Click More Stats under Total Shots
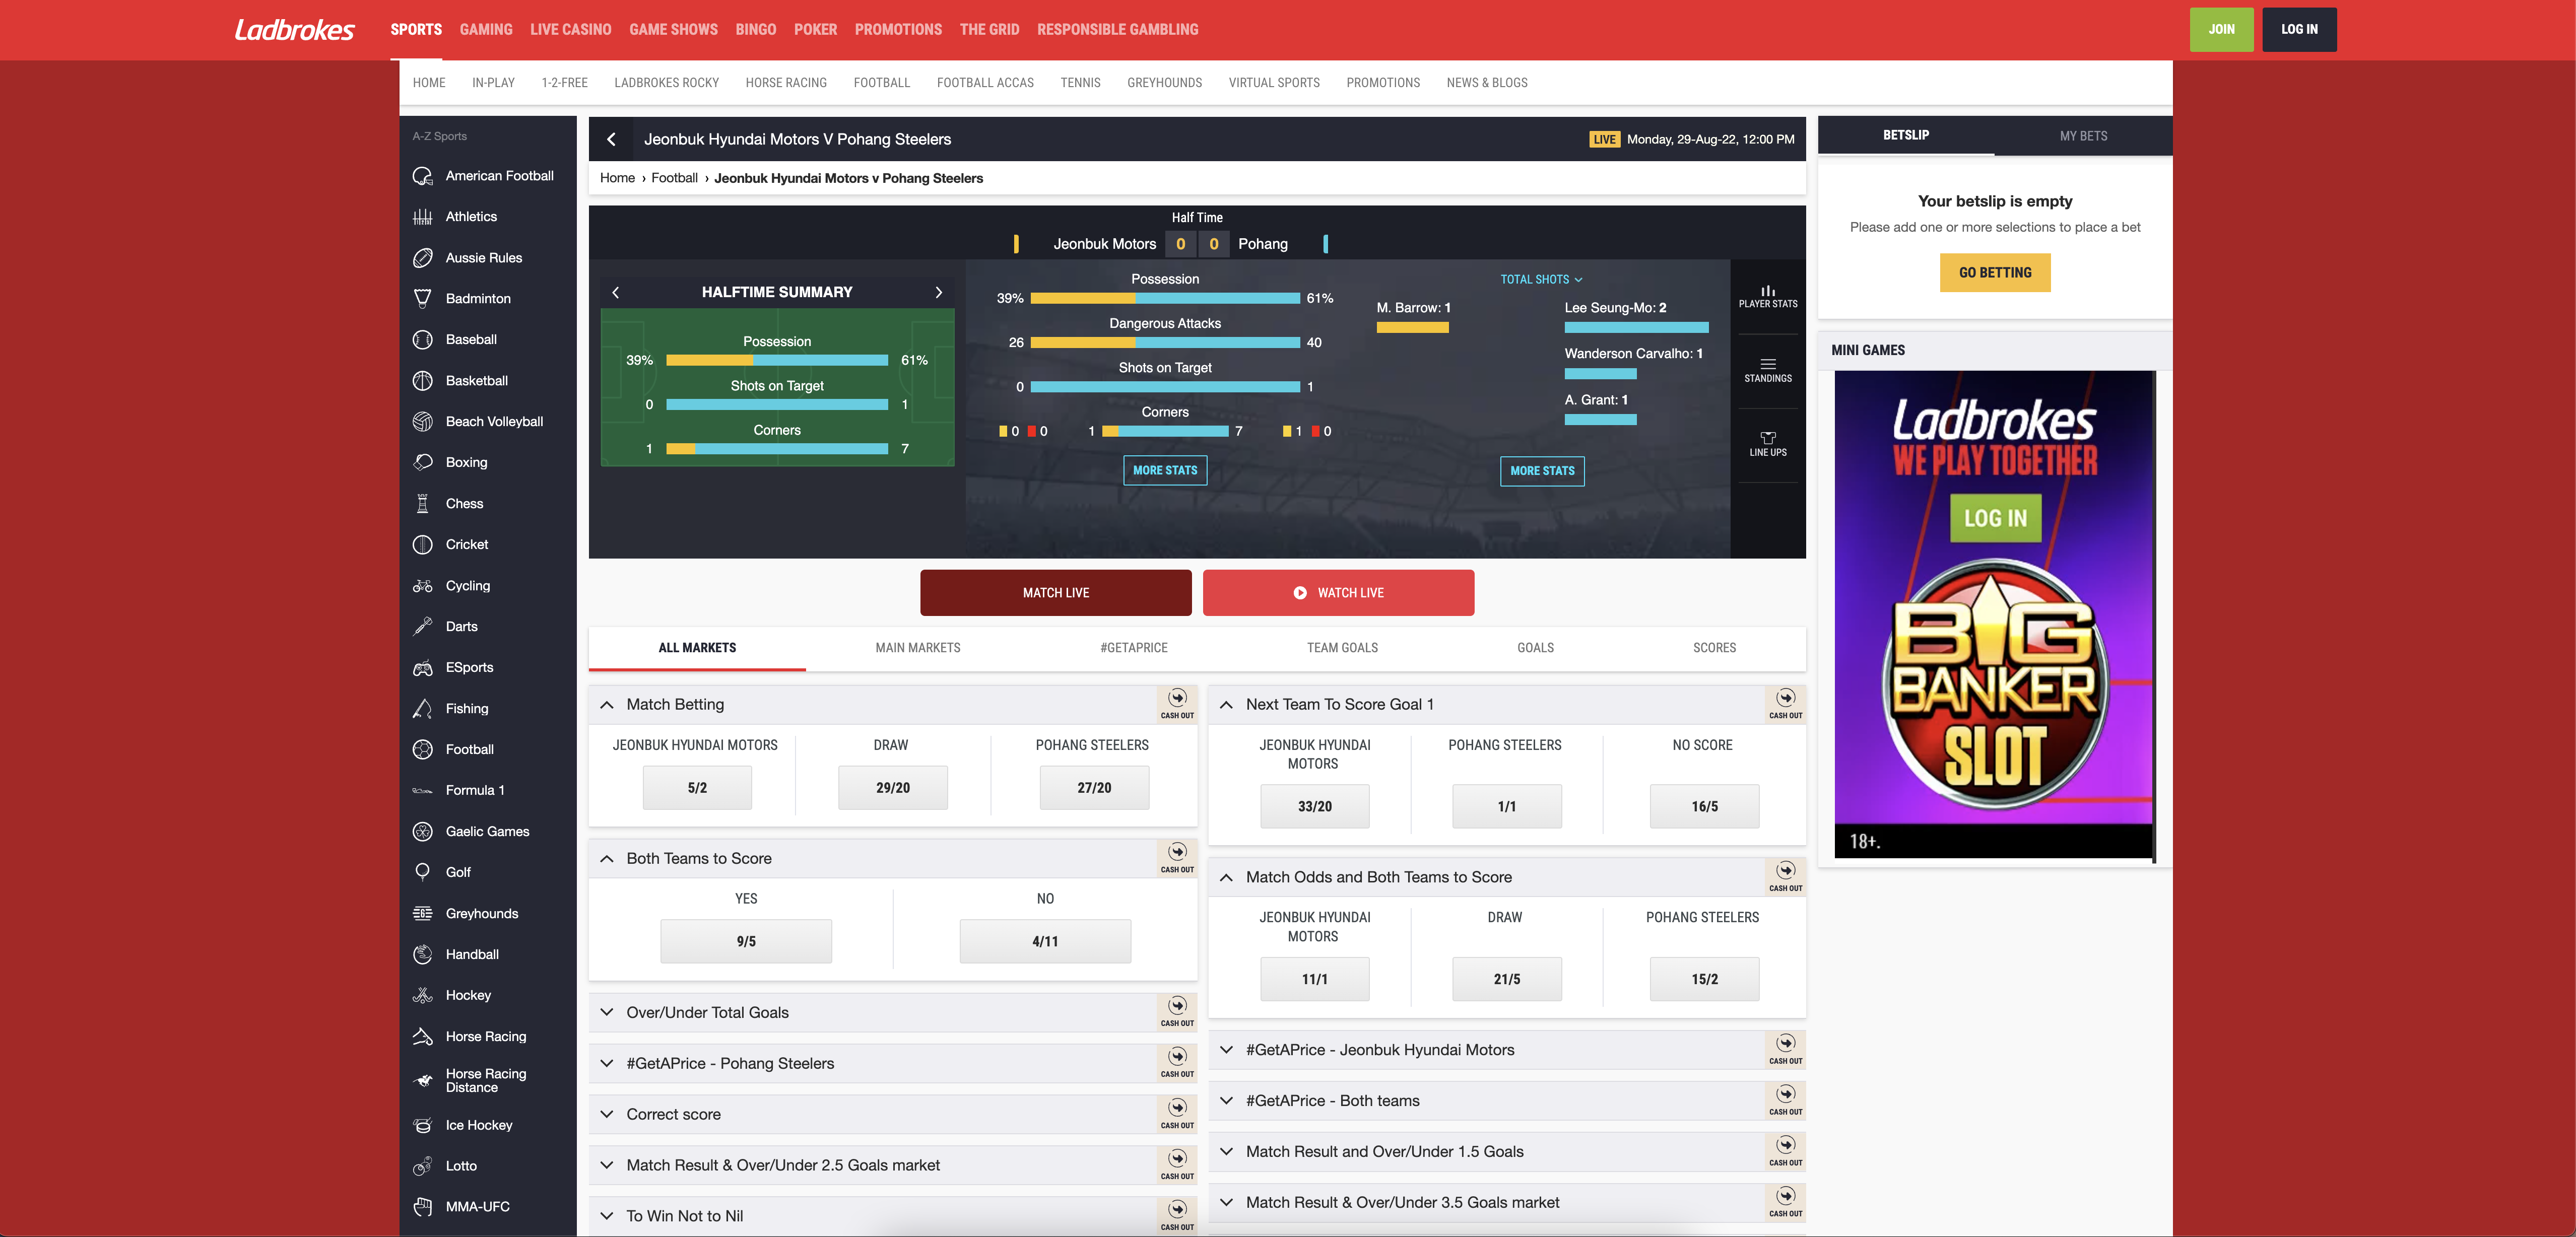Screen dimensions: 2576x1237 [x=1542, y=471]
